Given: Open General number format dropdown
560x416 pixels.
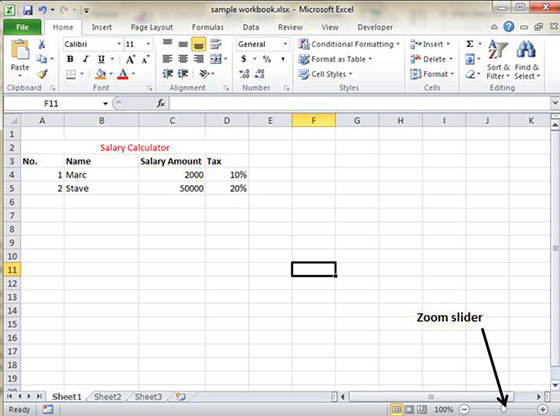Looking at the screenshot, I should tap(285, 44).
